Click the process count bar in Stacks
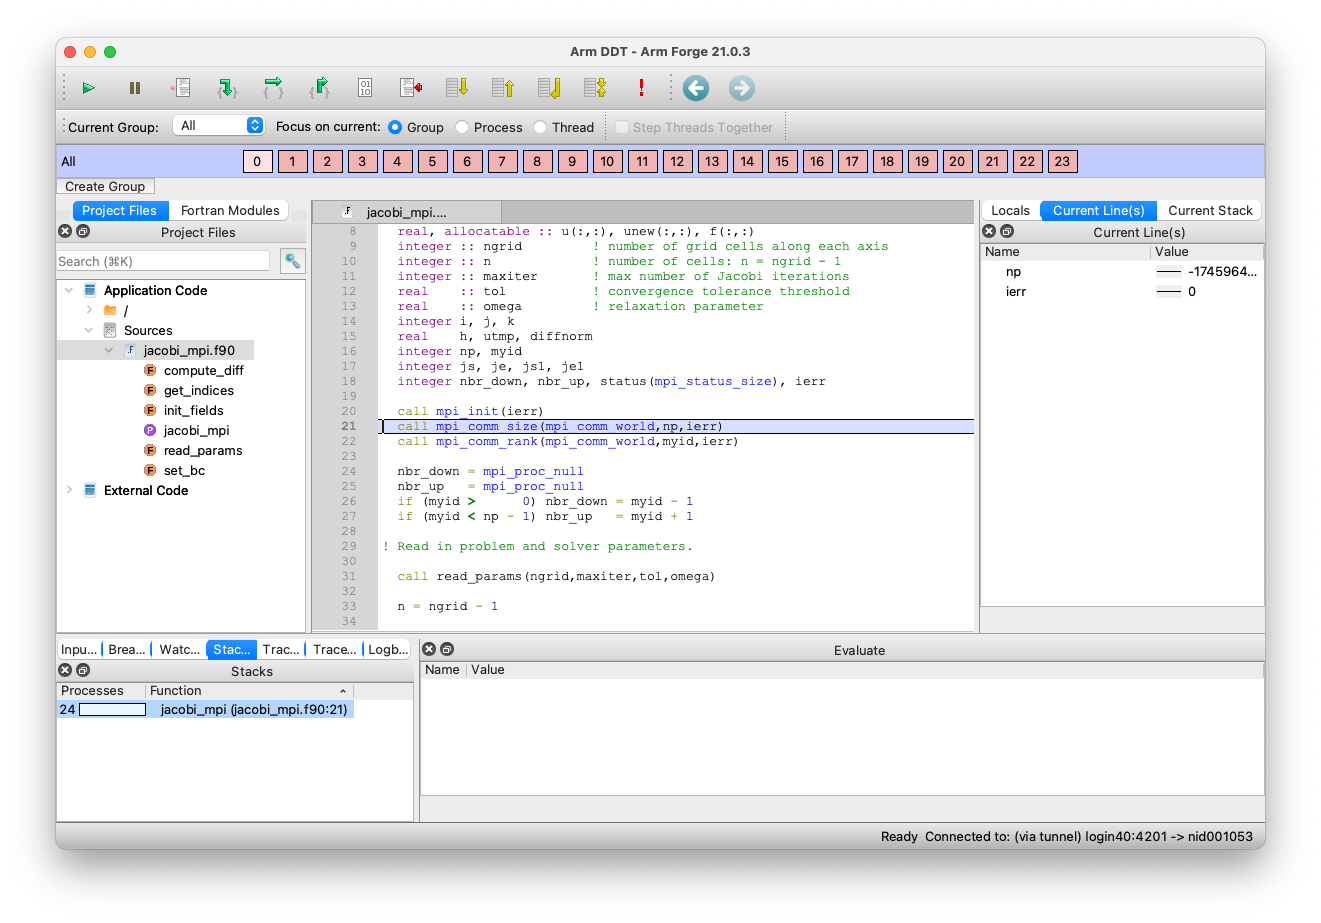The image size is (1321, 923). point(112,710)
